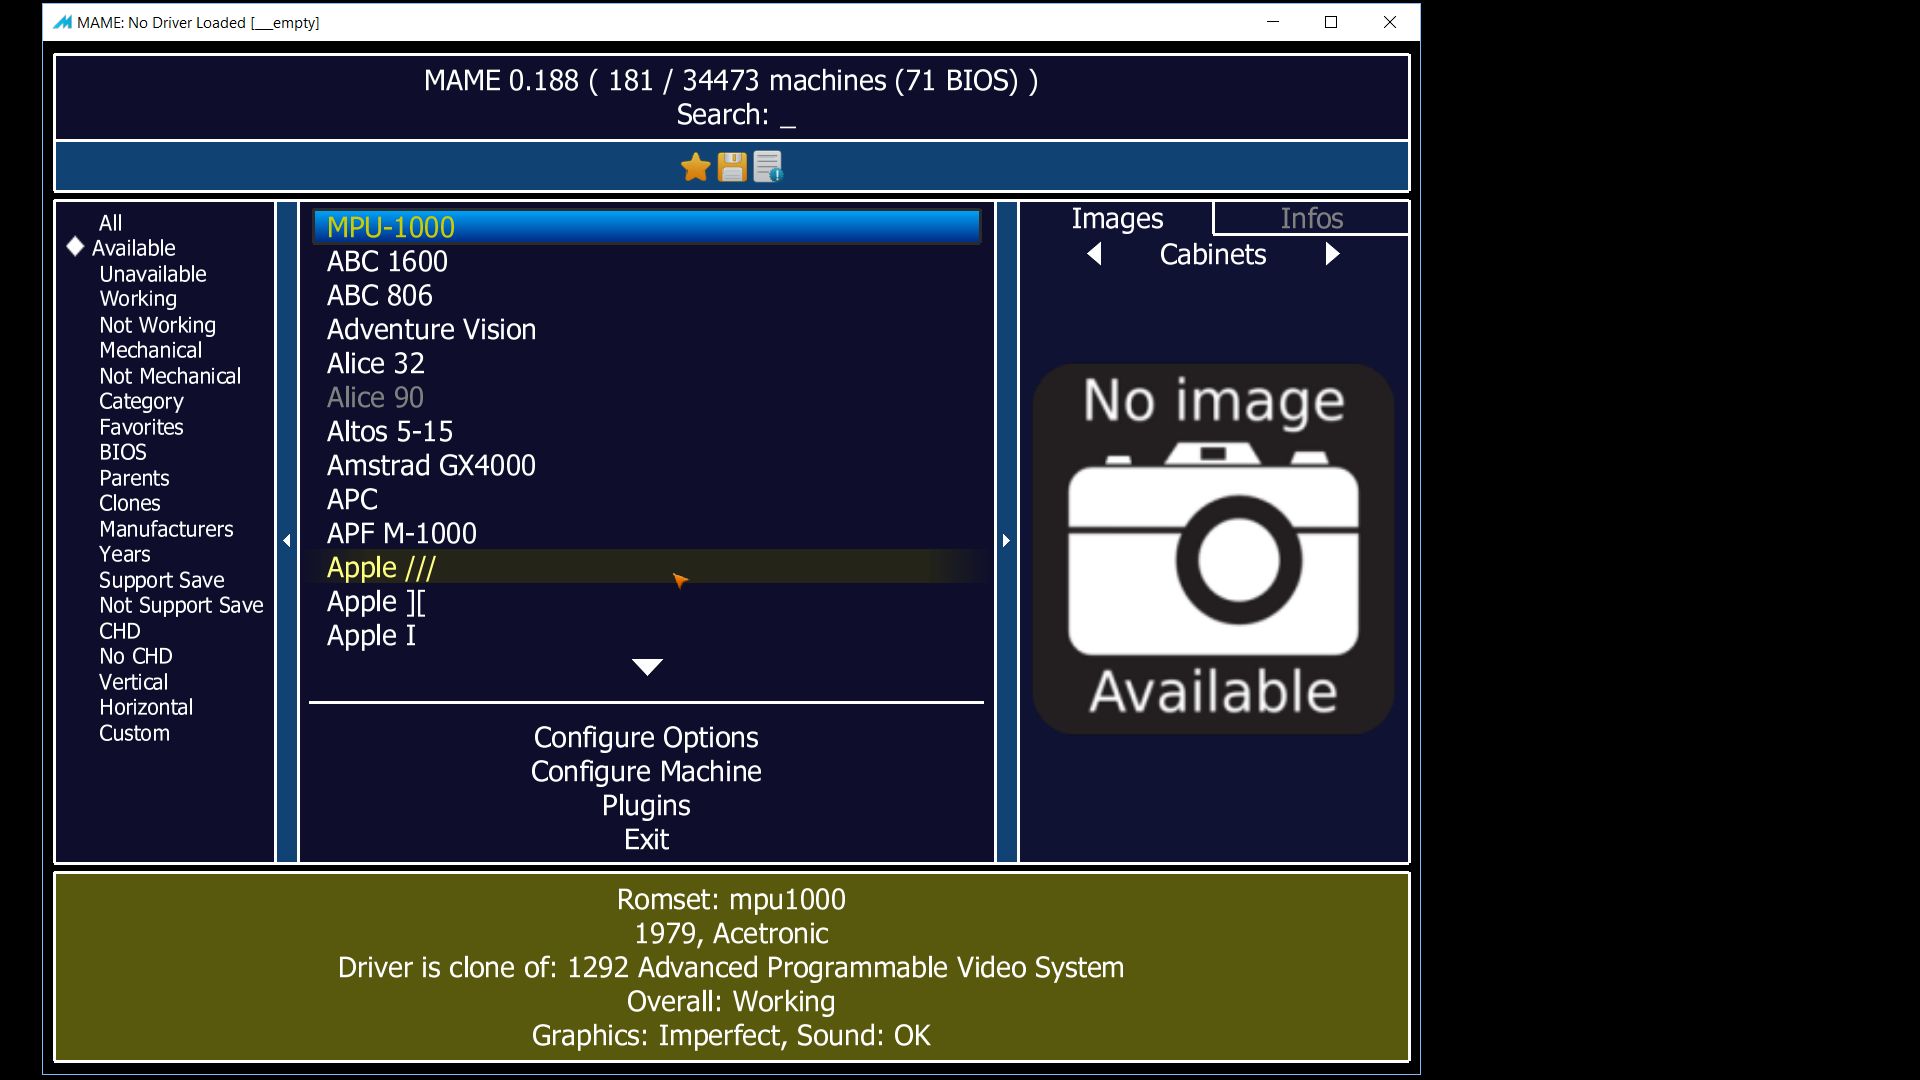Show next image category right arrow

tap(1332, 254)
